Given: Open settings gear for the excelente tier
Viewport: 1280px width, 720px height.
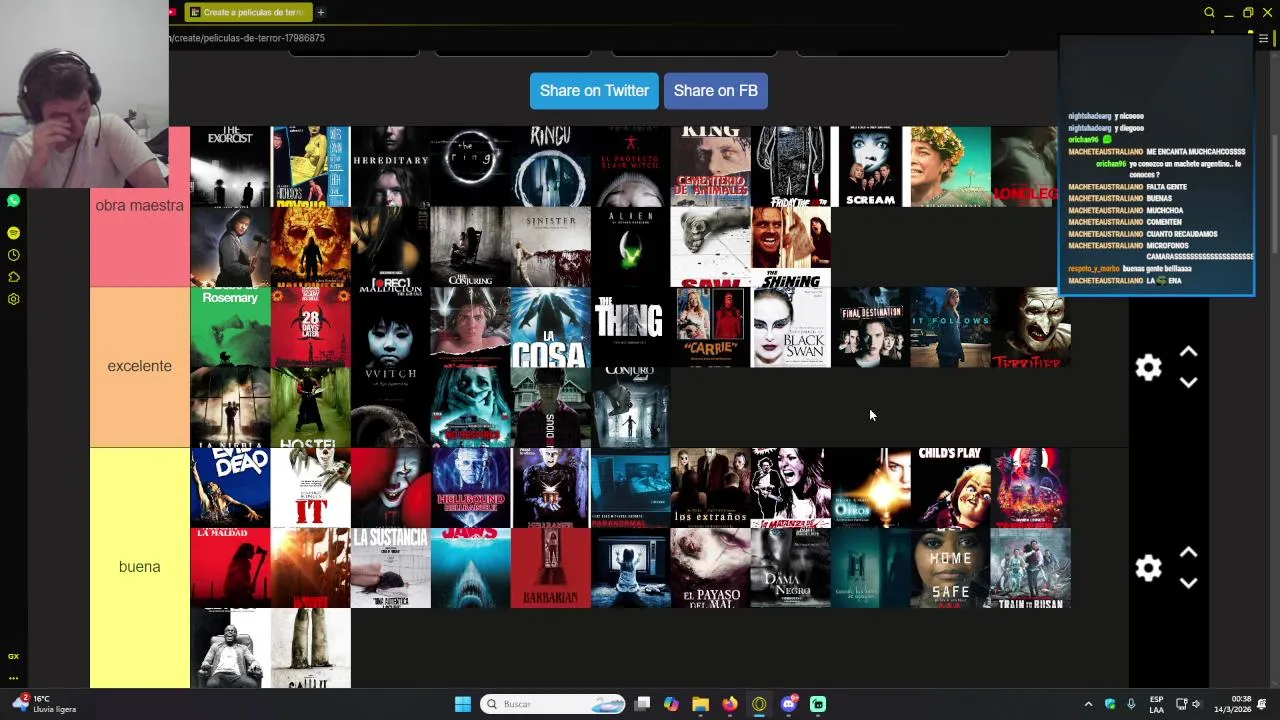Looking at the screenshot, I should click(x=1148, y=367).
